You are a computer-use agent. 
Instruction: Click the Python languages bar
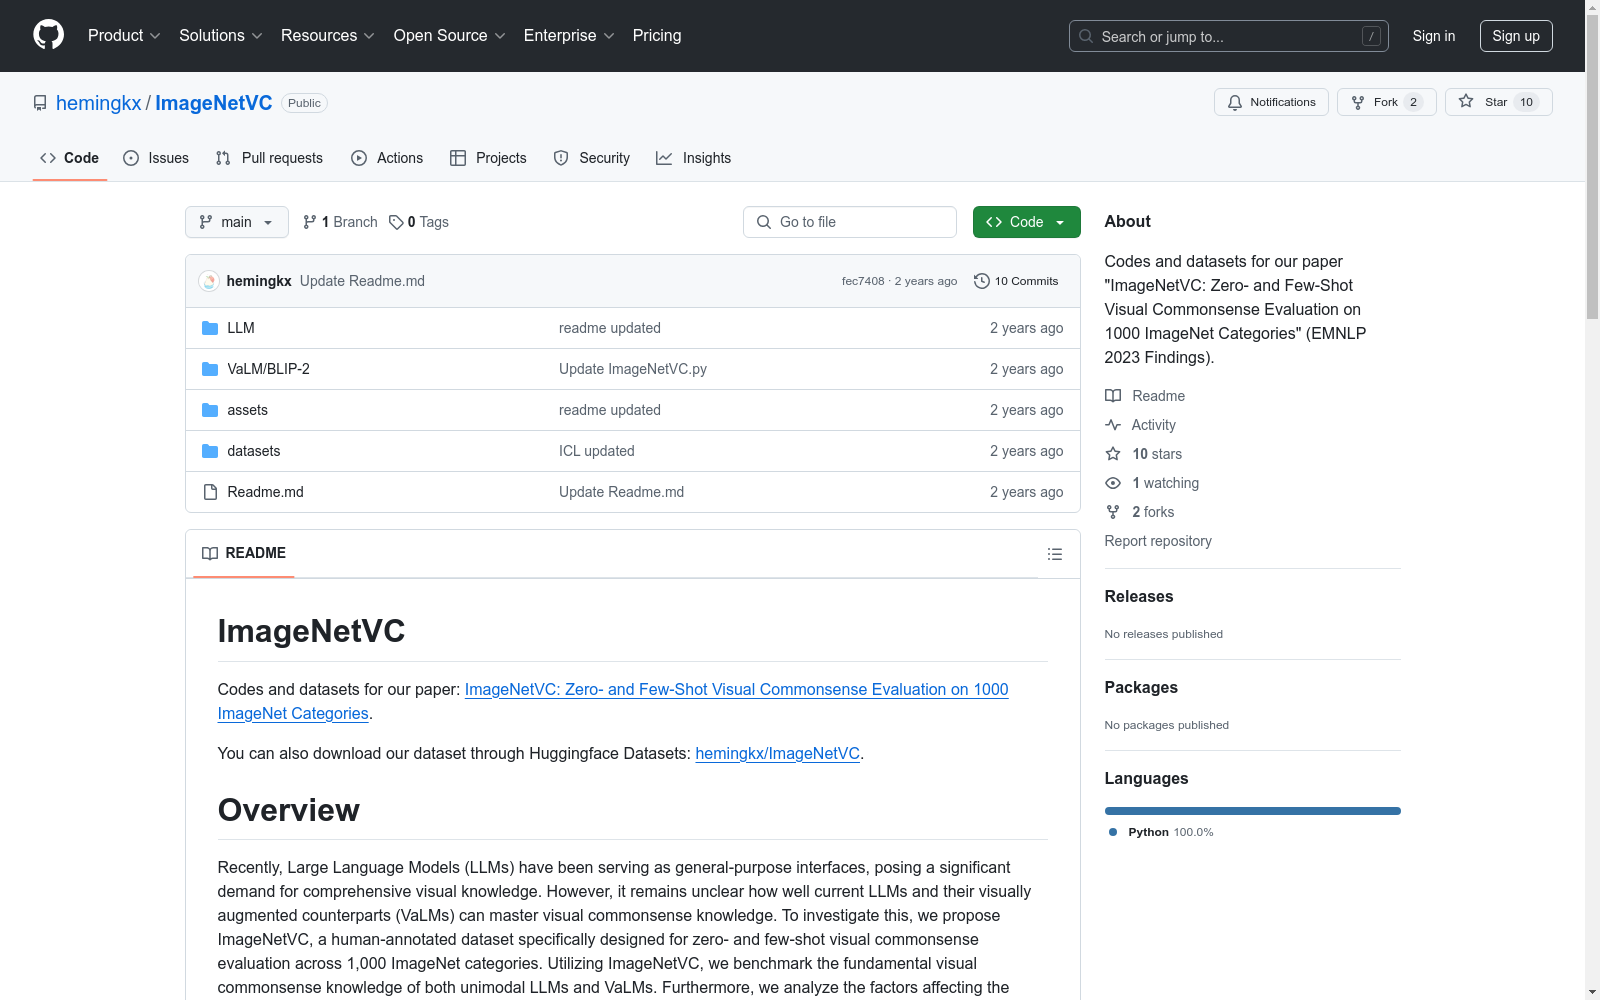click(x=1253, y=811)
